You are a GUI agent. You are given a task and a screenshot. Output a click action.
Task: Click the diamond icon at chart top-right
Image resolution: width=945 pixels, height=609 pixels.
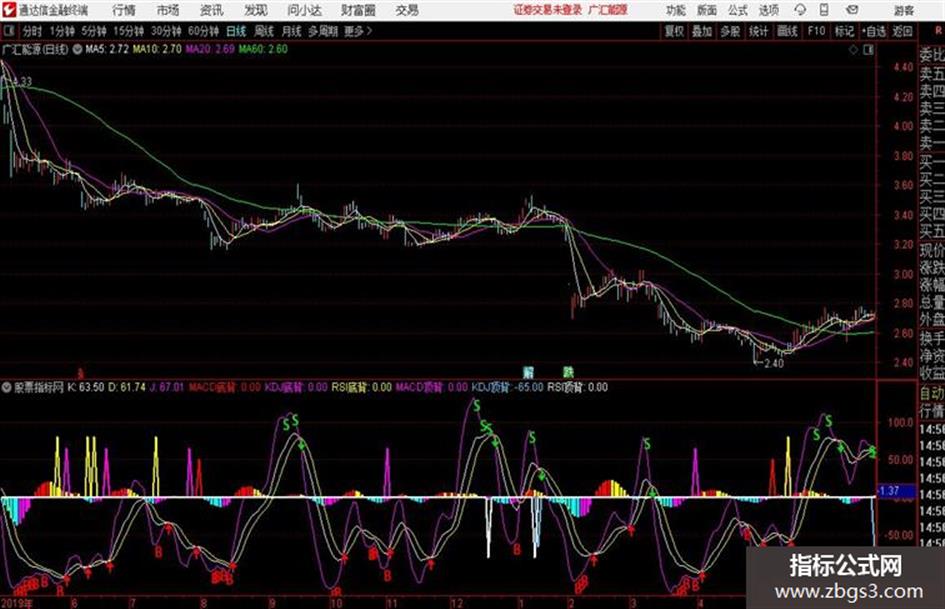pyautogui.click(x=853, y=50)
